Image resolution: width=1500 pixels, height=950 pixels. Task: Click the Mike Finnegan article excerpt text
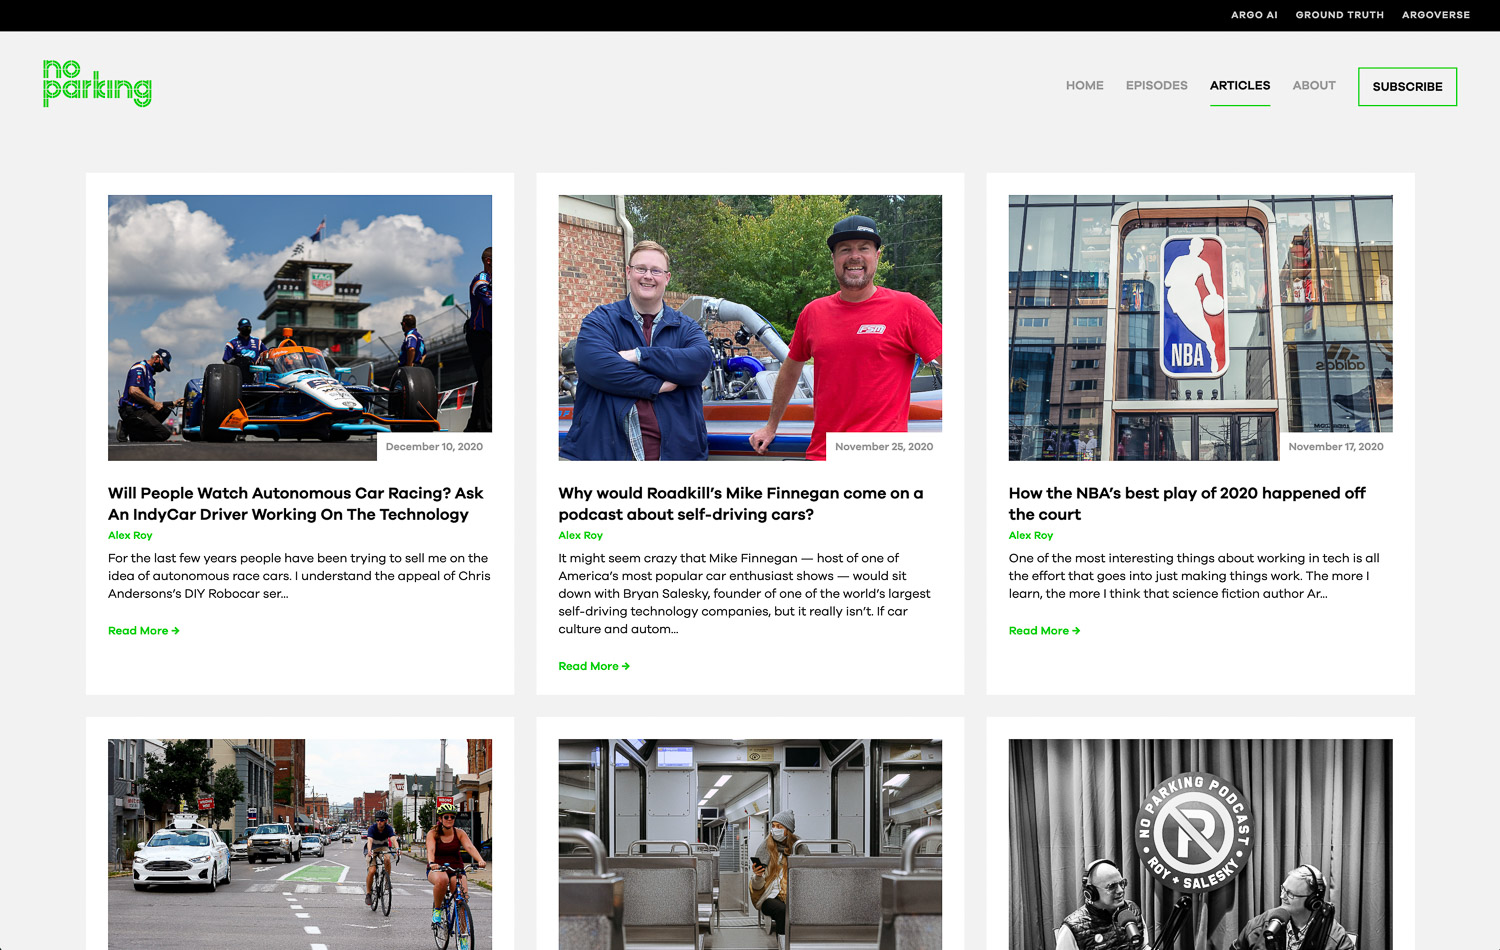tap(745, 594)
